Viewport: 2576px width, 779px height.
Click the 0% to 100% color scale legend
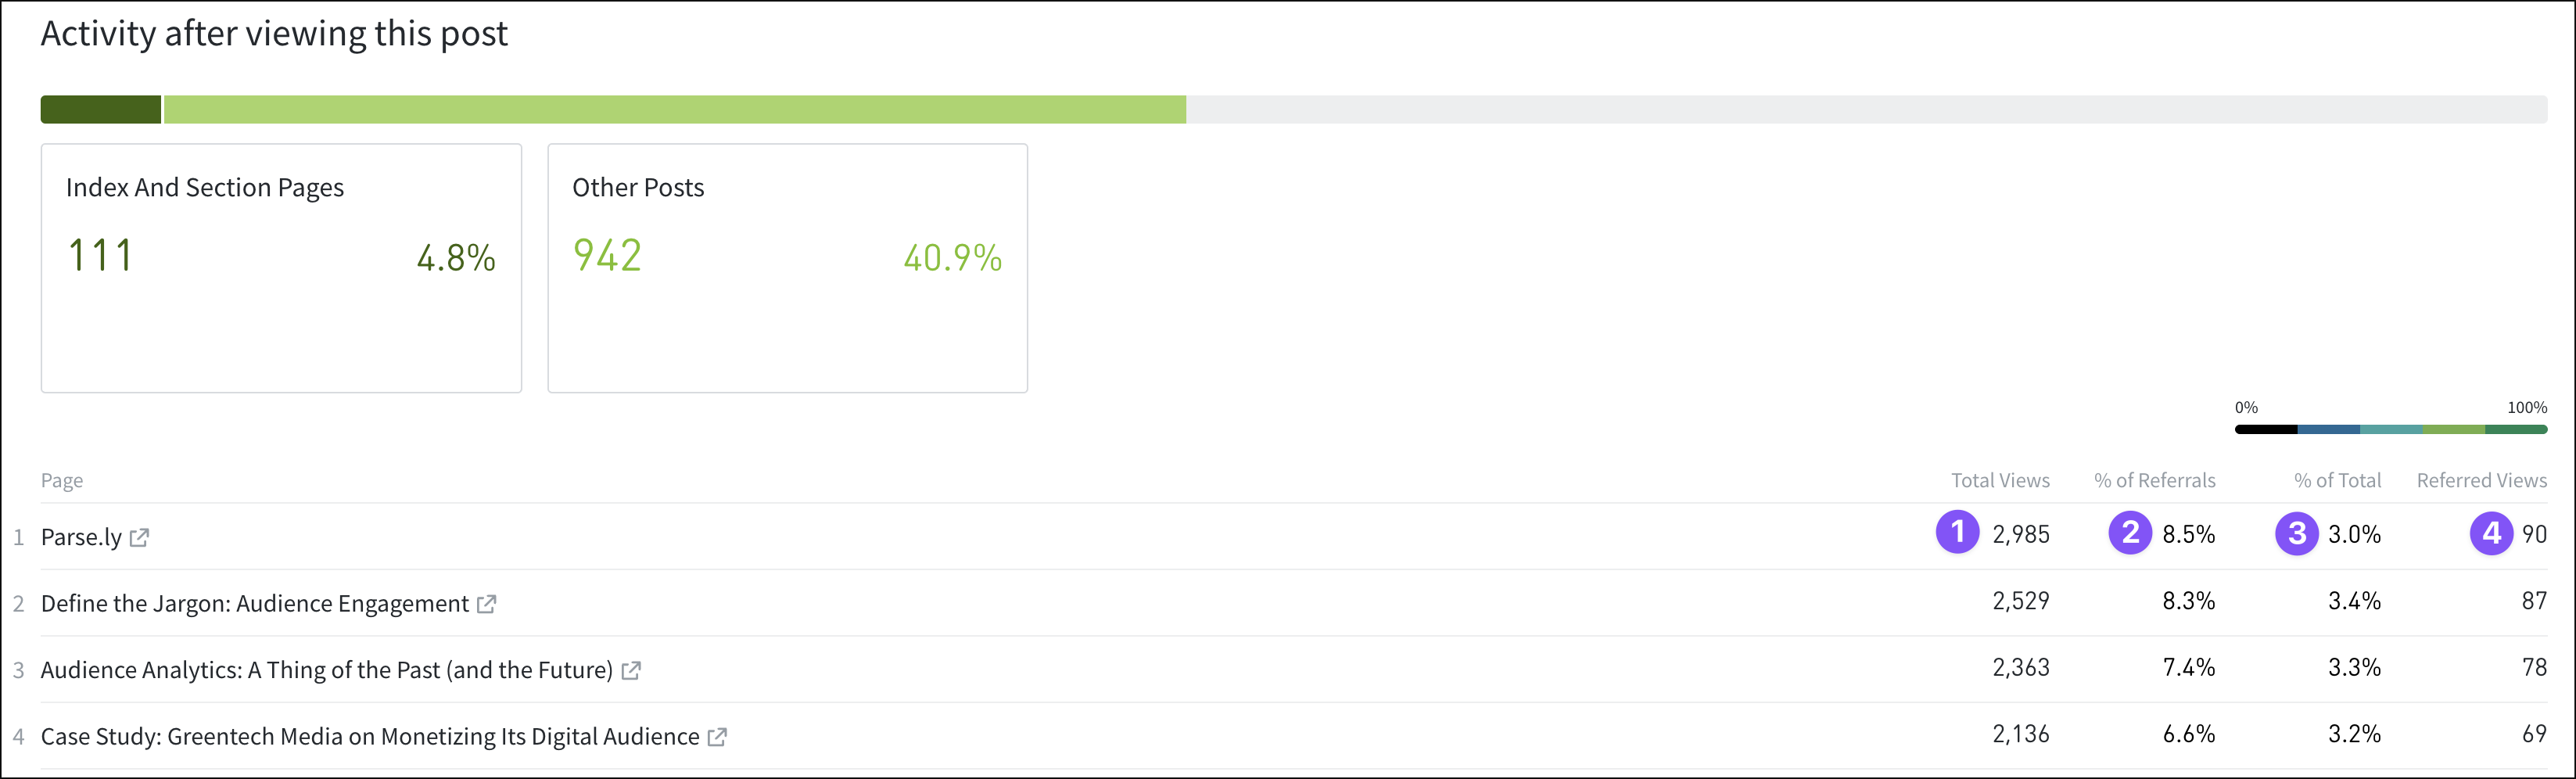pos(2390,430)
